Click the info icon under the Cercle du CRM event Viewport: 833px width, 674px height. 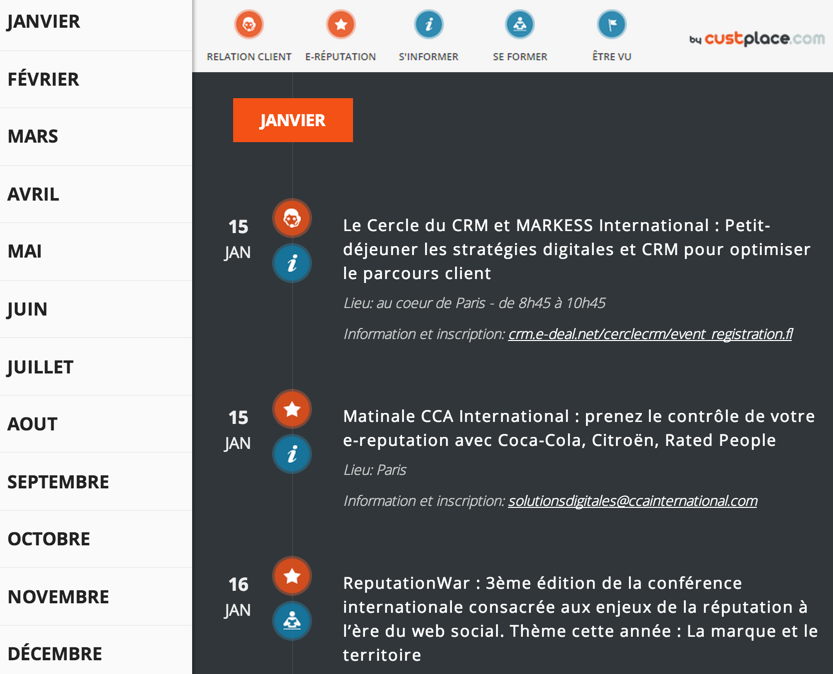click(x=291, y=263)
